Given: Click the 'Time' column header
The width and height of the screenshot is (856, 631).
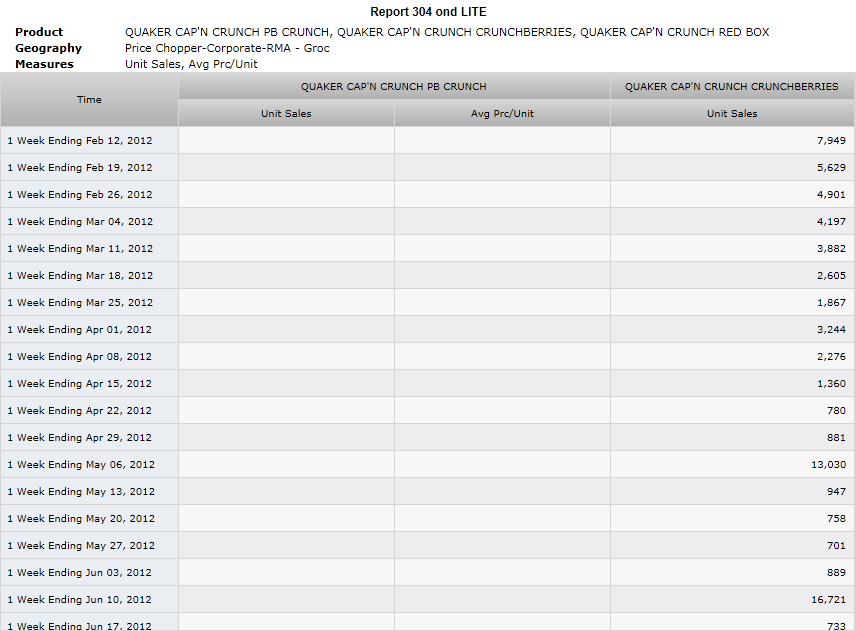Looking at the screenshot, I should tap(90, 100).
